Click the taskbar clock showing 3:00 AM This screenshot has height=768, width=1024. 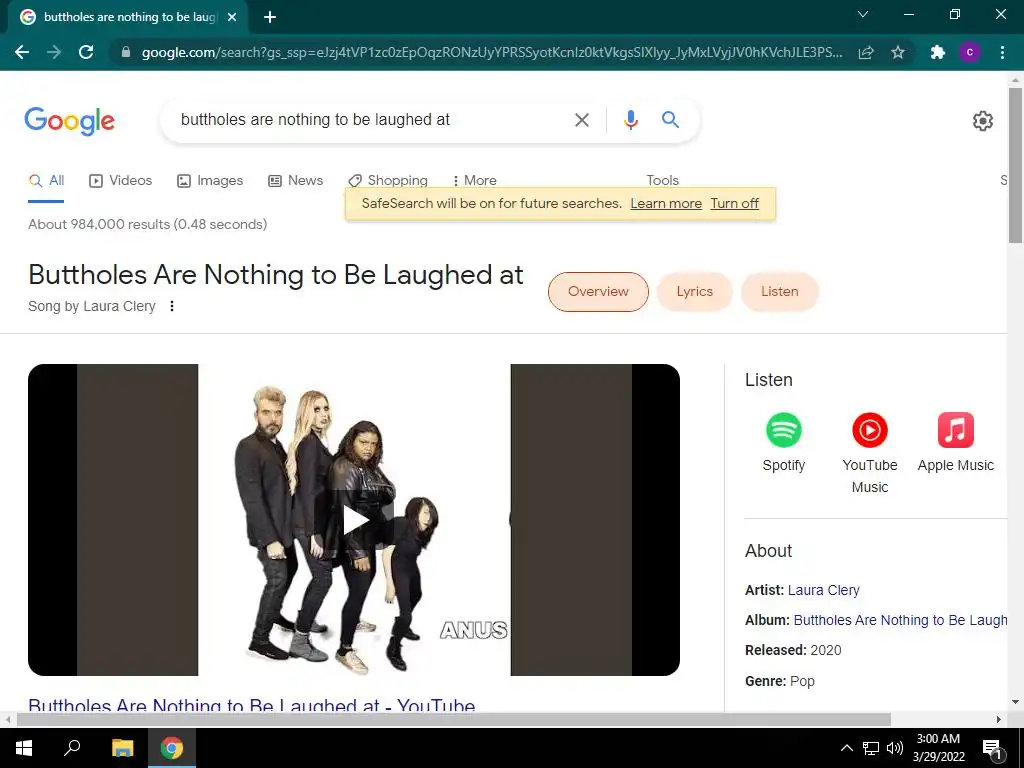[x=938, y=748]
